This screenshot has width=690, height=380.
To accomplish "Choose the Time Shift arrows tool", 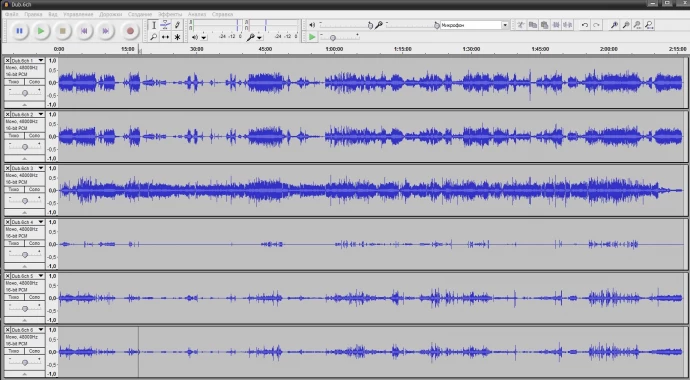I will click(165, 37).
